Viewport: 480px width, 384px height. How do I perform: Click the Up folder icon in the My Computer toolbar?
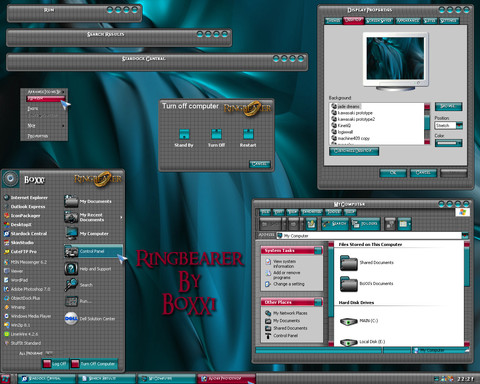point(311,224)
